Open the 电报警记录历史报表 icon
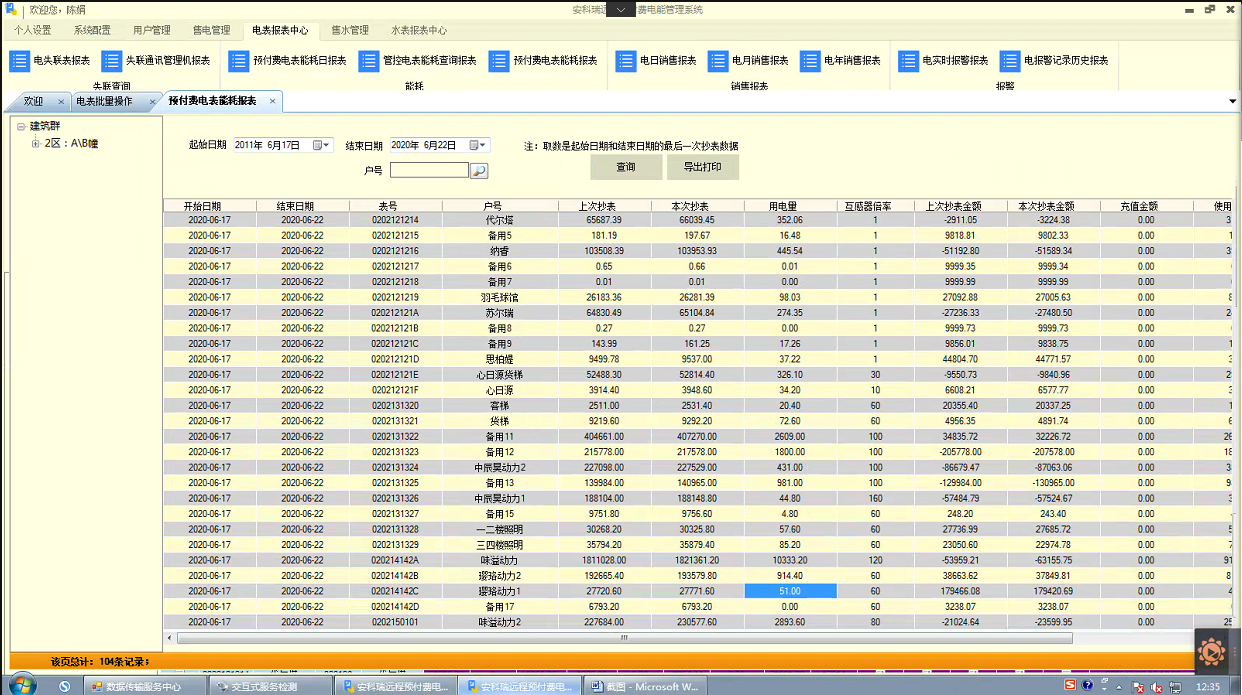Viewport: 1242px width, 695px height. pyautogui.click(x=1010, y=61)
